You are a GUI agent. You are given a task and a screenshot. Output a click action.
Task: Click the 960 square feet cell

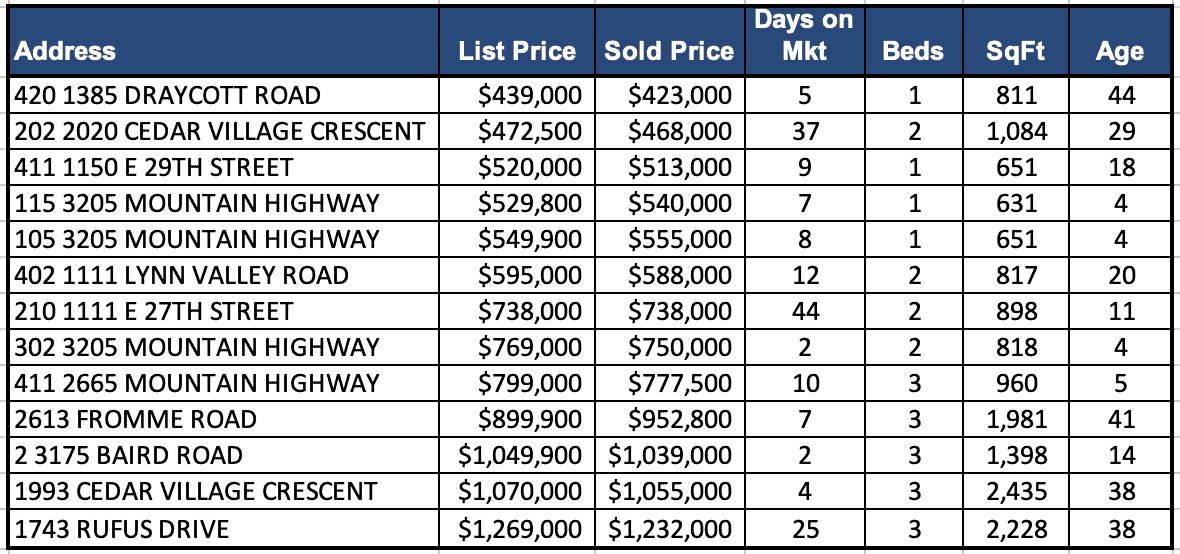1016,383
